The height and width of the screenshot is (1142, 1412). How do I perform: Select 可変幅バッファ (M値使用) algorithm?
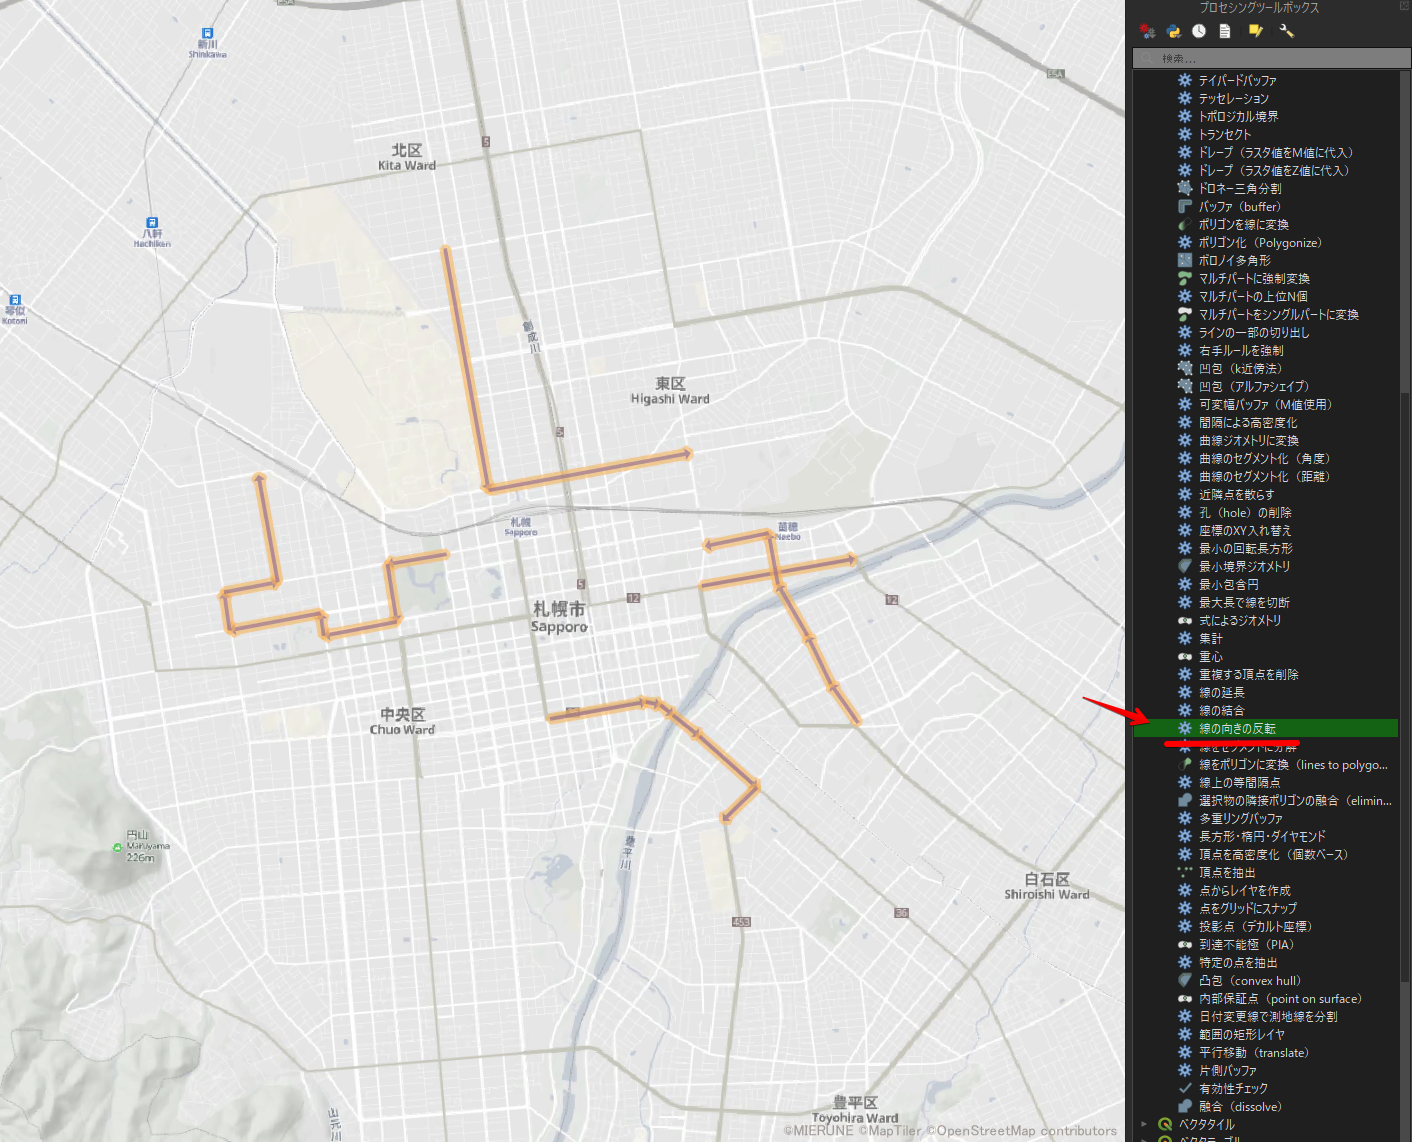(1265, 405)
